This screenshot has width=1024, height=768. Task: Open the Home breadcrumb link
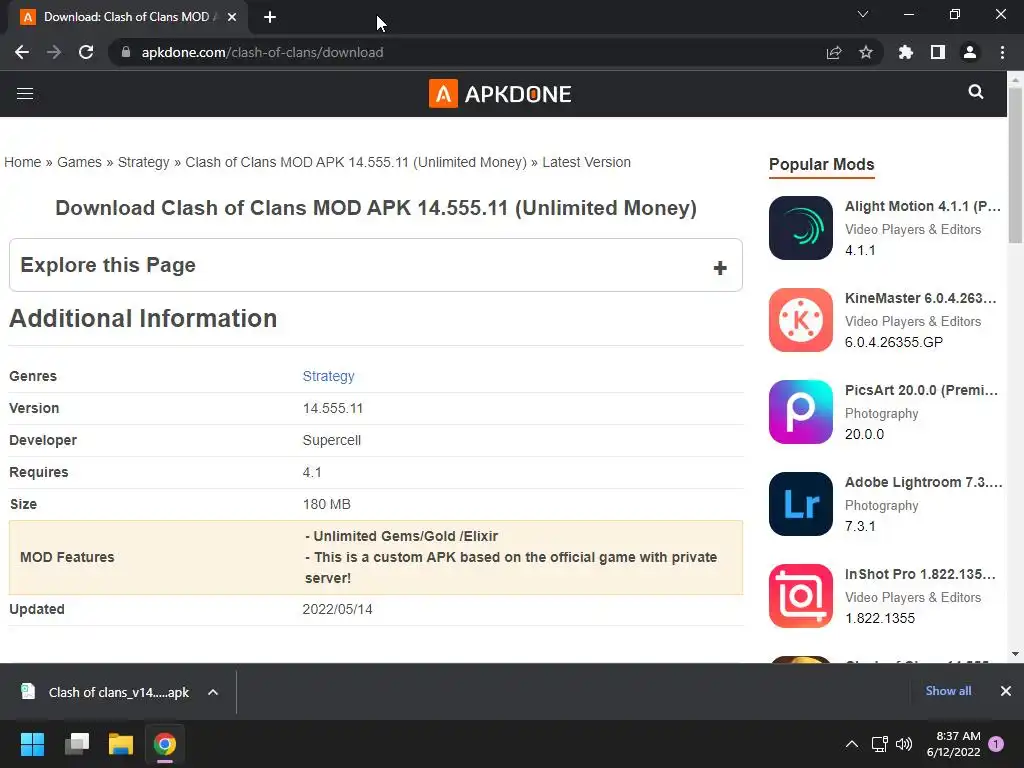coord(23,162)
